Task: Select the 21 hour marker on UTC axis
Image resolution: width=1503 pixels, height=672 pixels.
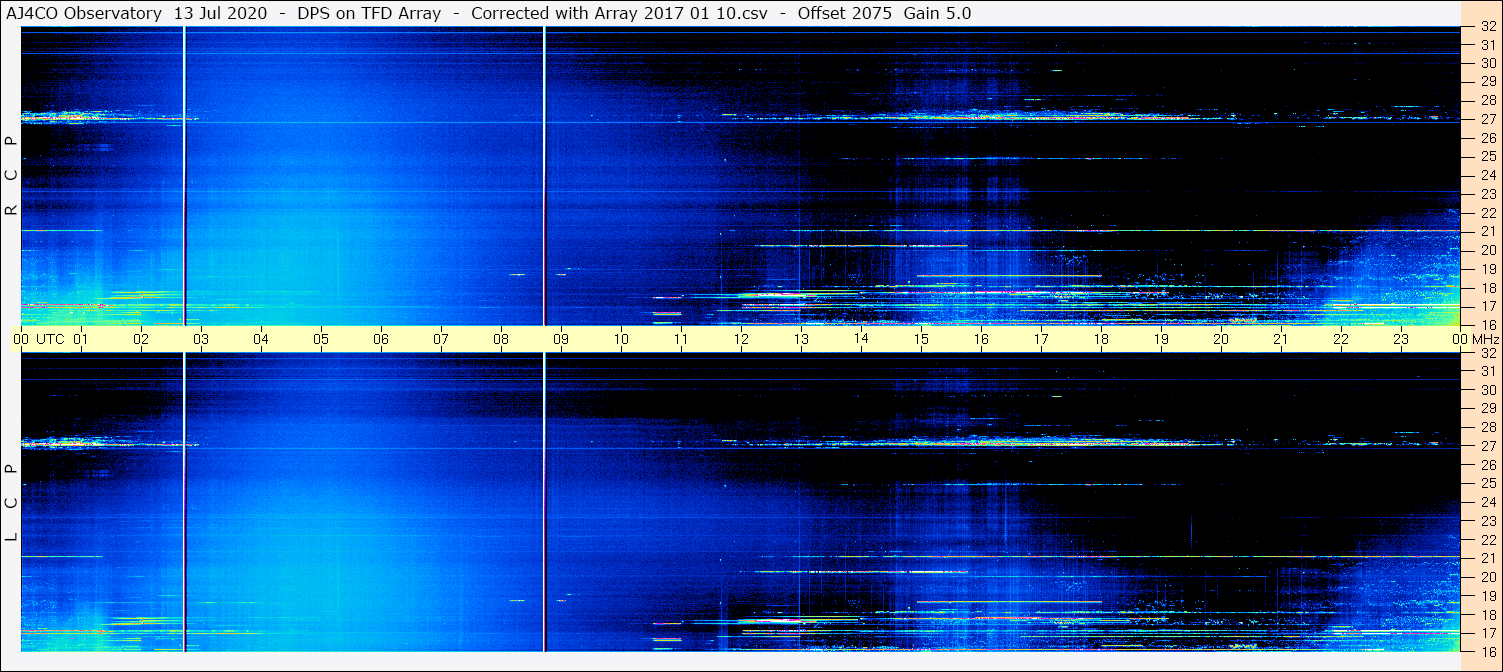Action: pyautogui.click(x=1281, y=339)
